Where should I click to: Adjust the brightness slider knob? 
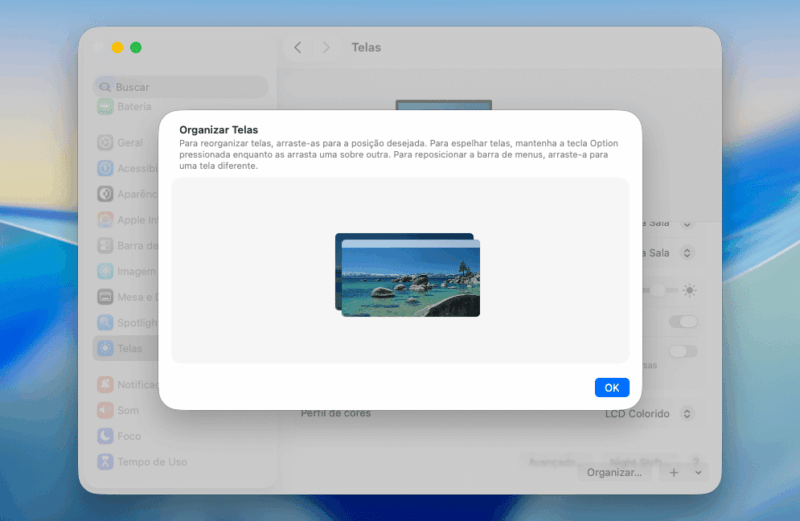click(x=658, y=290)
